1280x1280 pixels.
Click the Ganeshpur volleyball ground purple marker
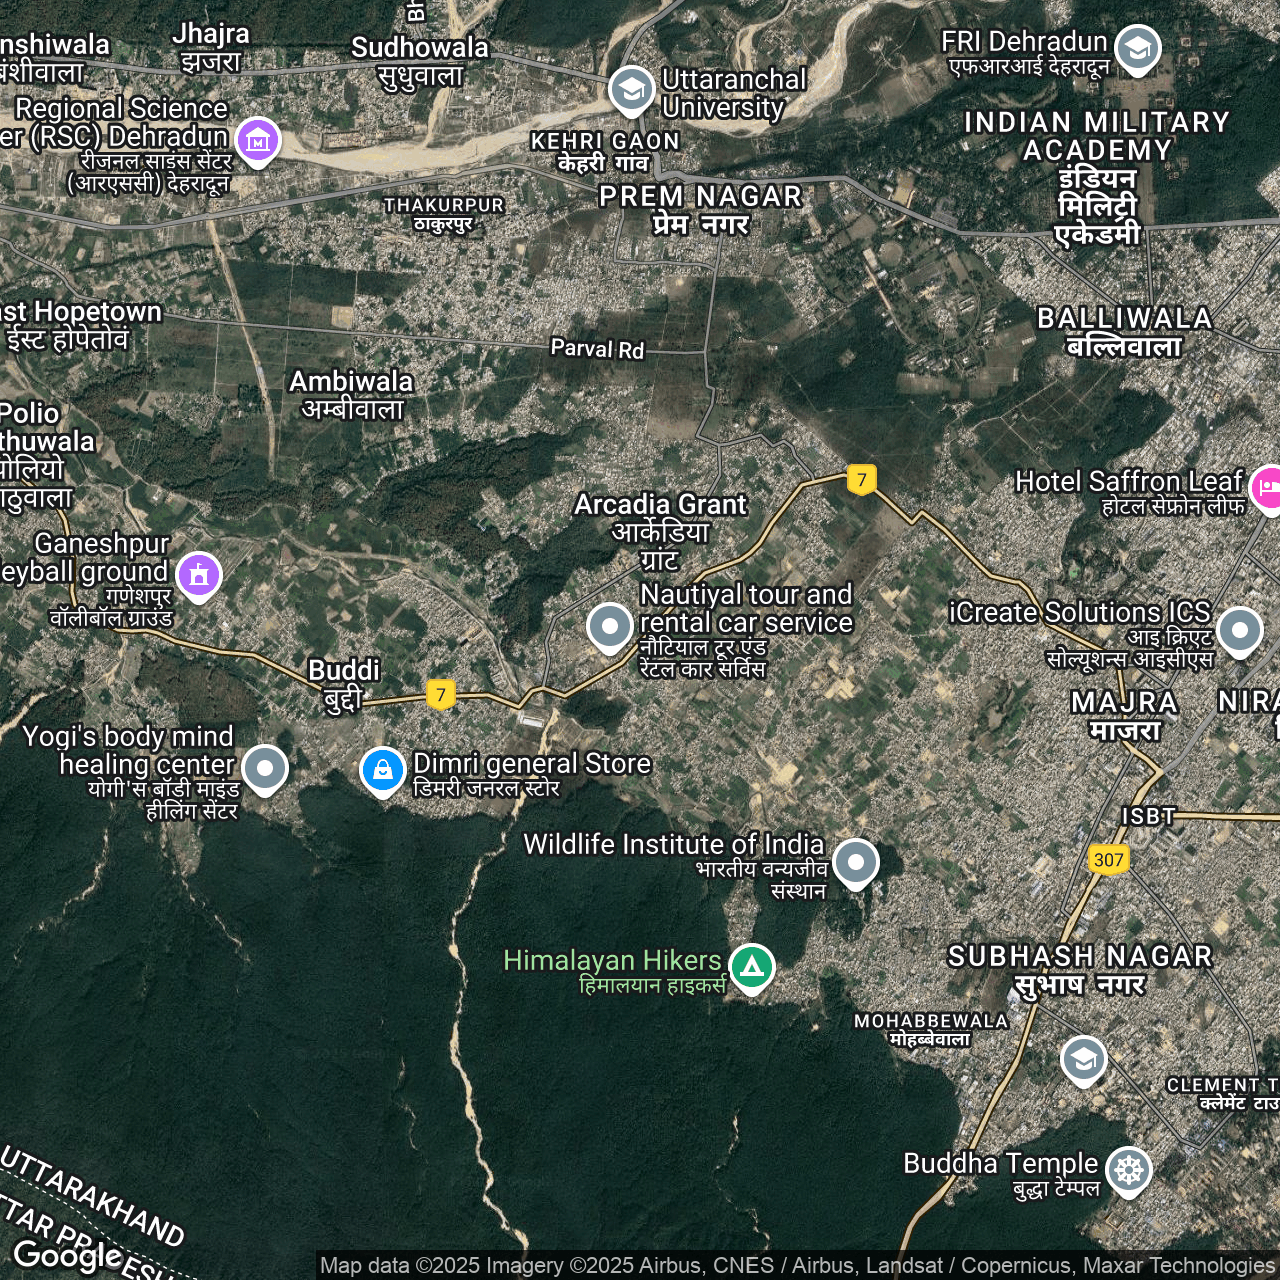pos(199,575)
